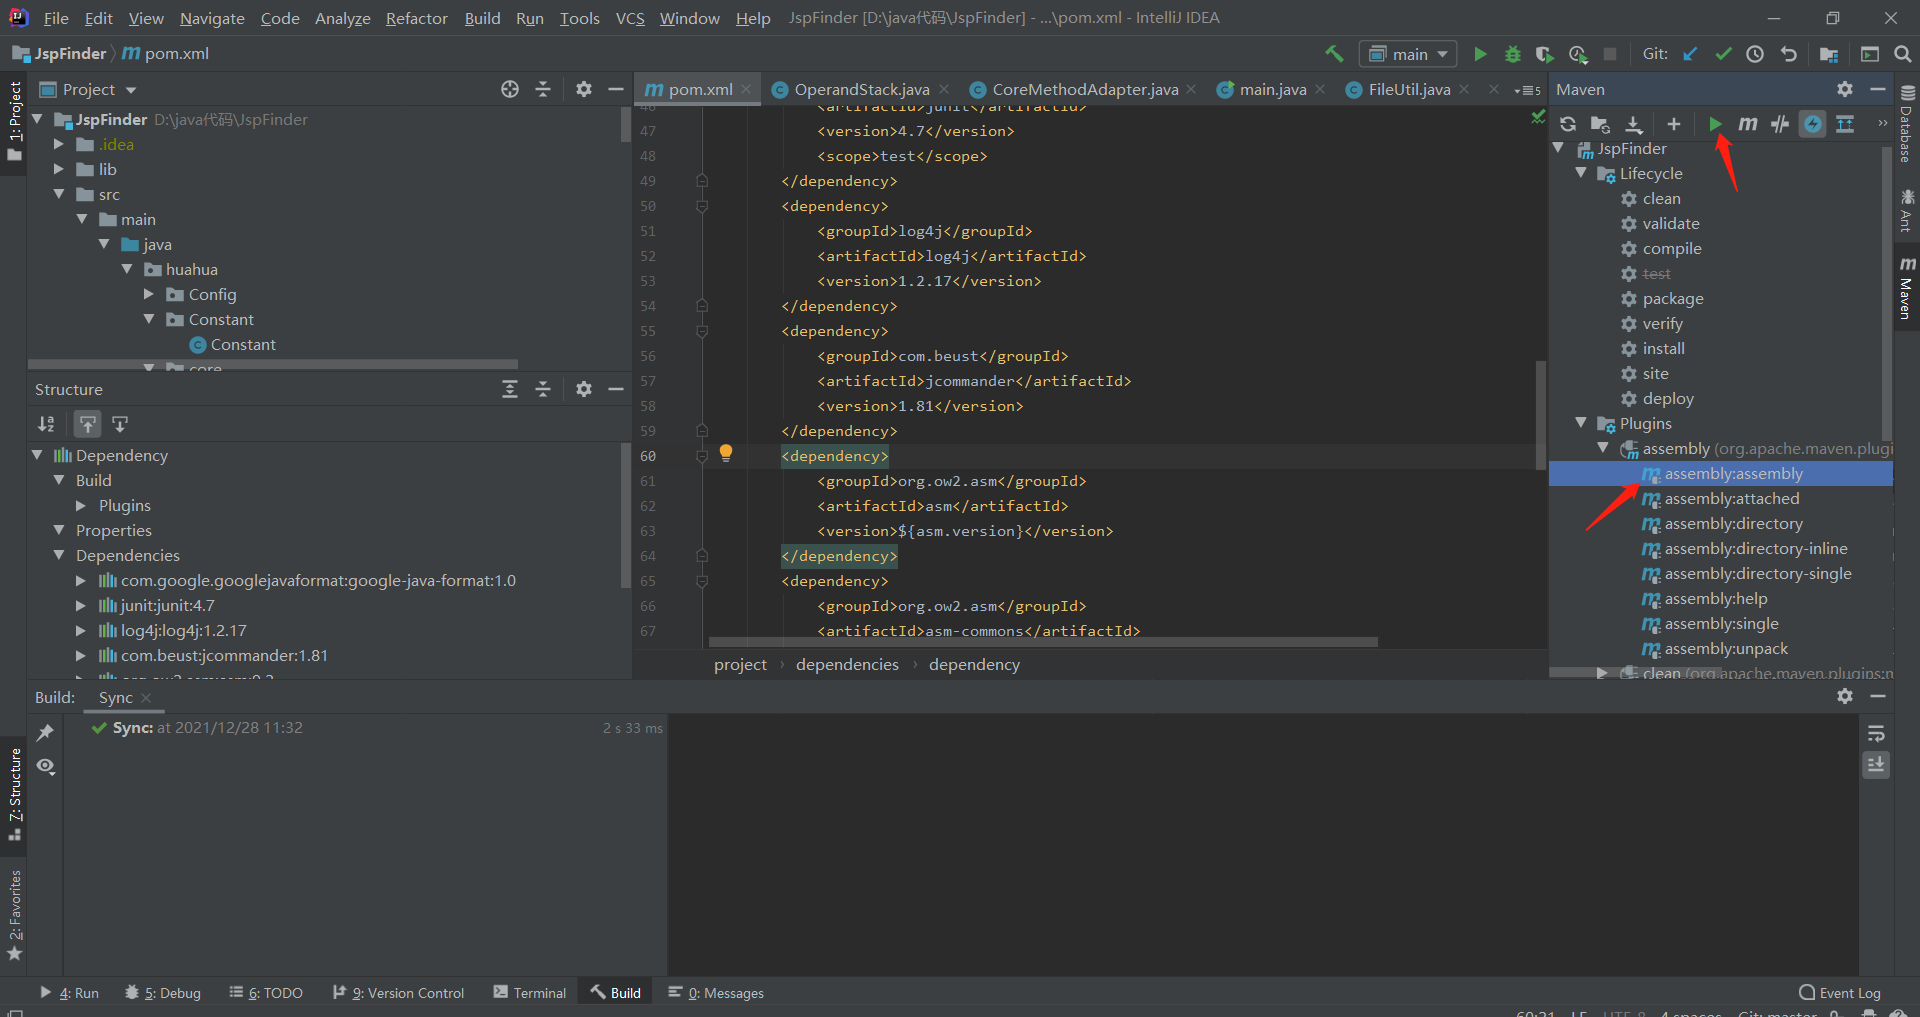Screen dimensions: 1920x1017
Task: Select the install lifecycle goal
Action: coord(1664,348)
